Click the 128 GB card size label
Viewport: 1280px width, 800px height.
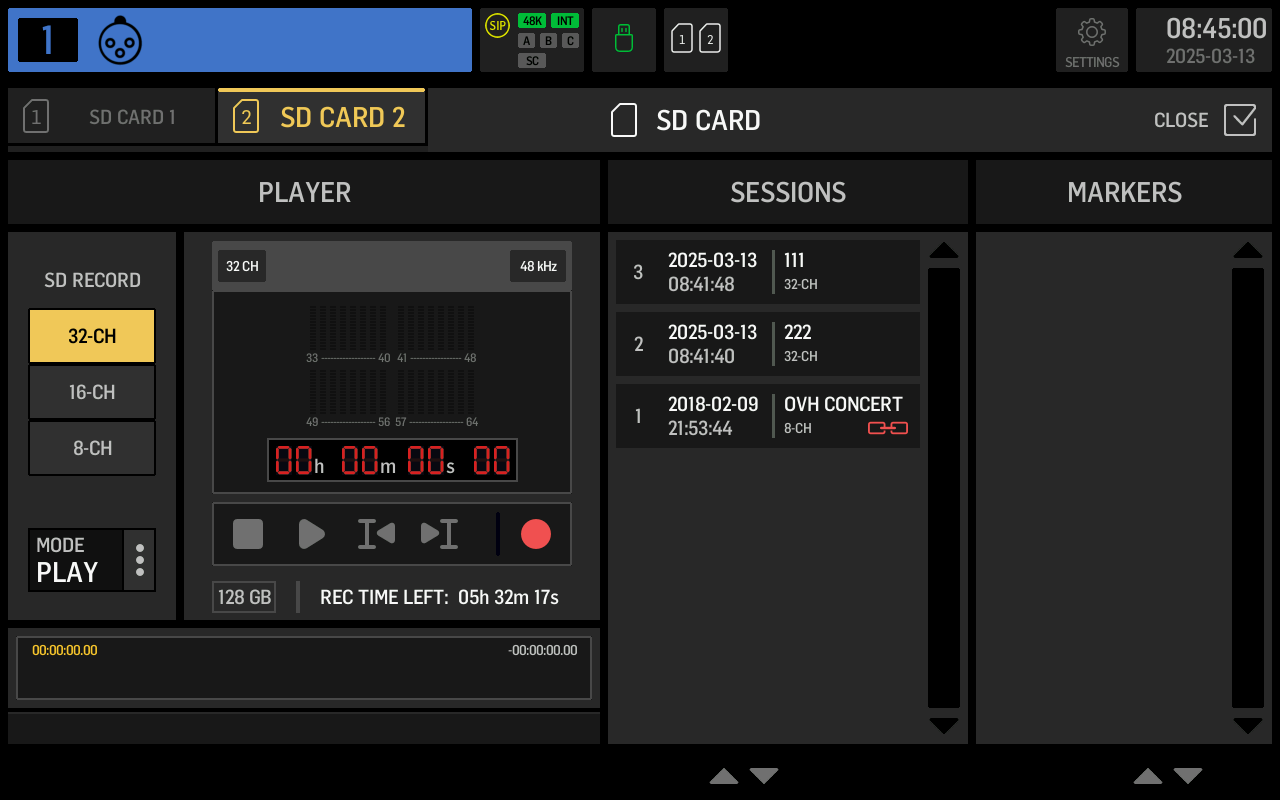(x=244, y=597)
